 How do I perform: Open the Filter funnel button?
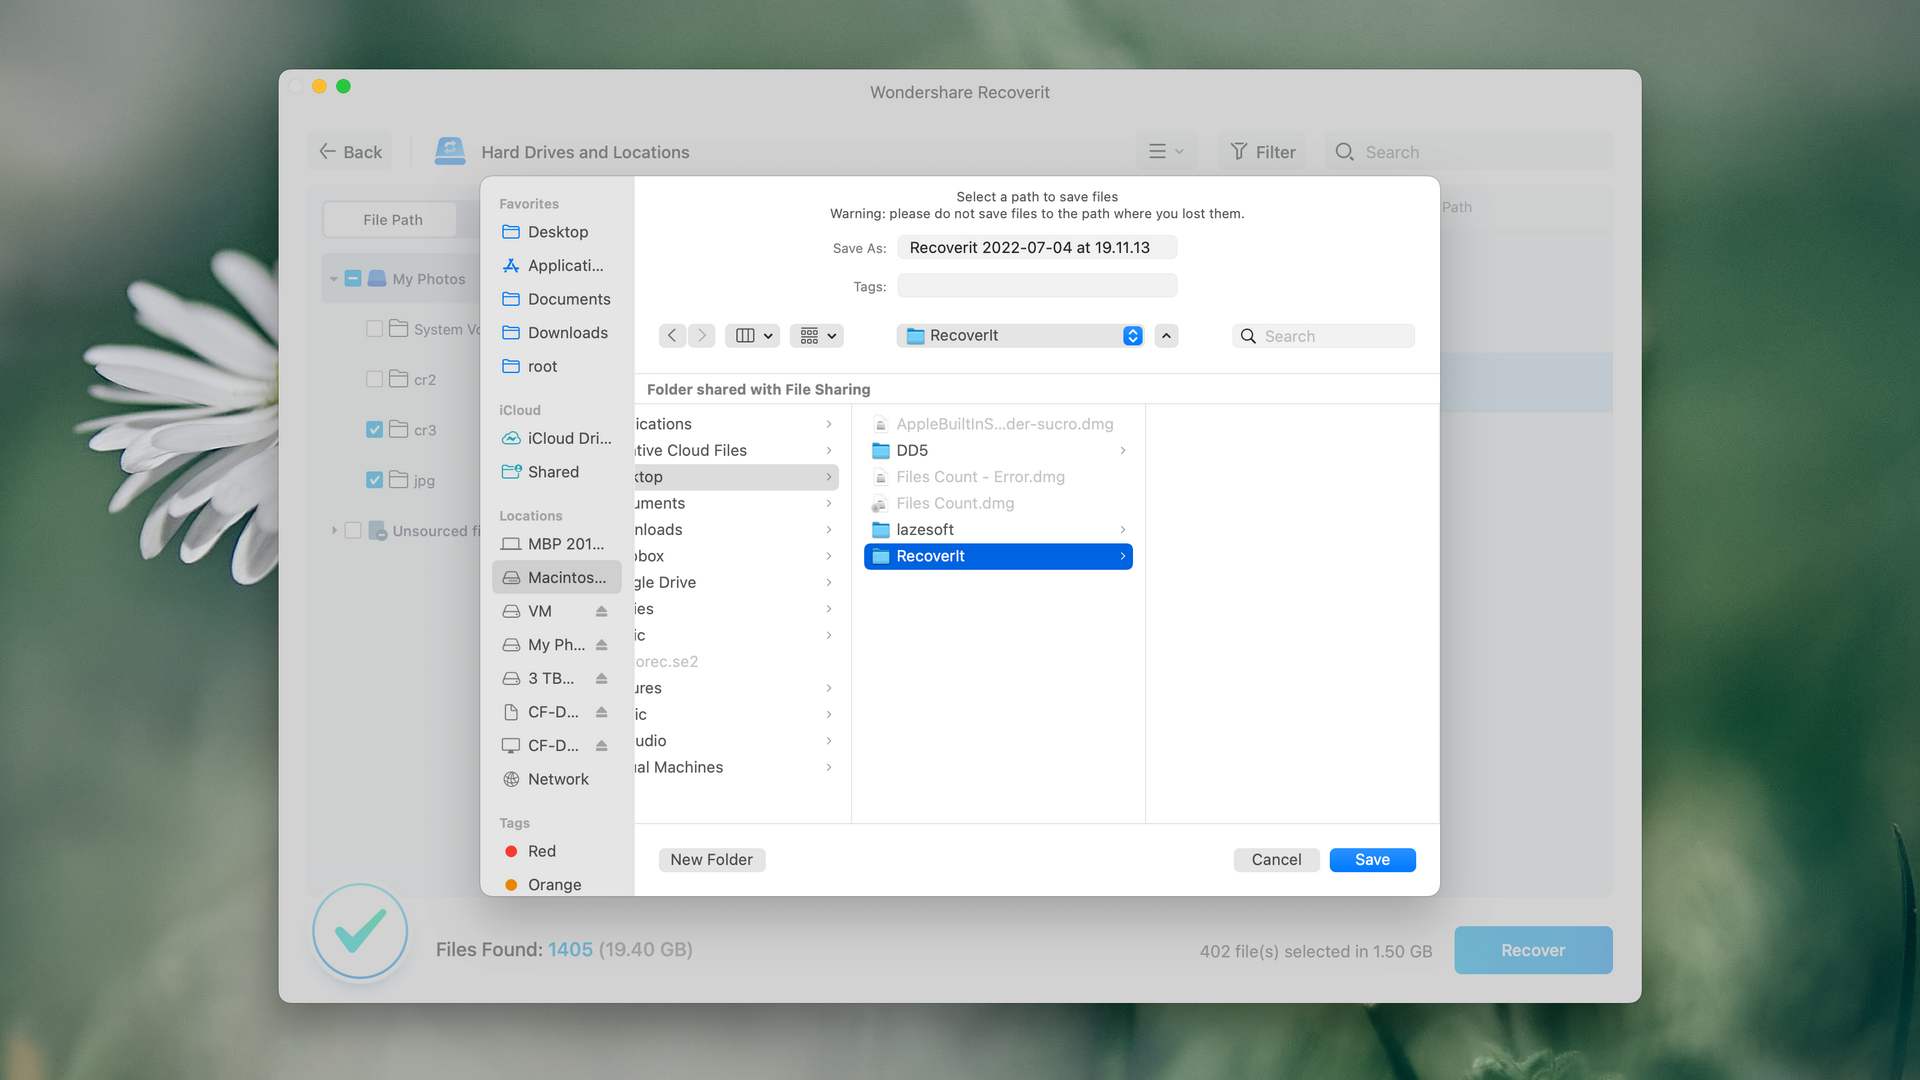(1262, 151)
